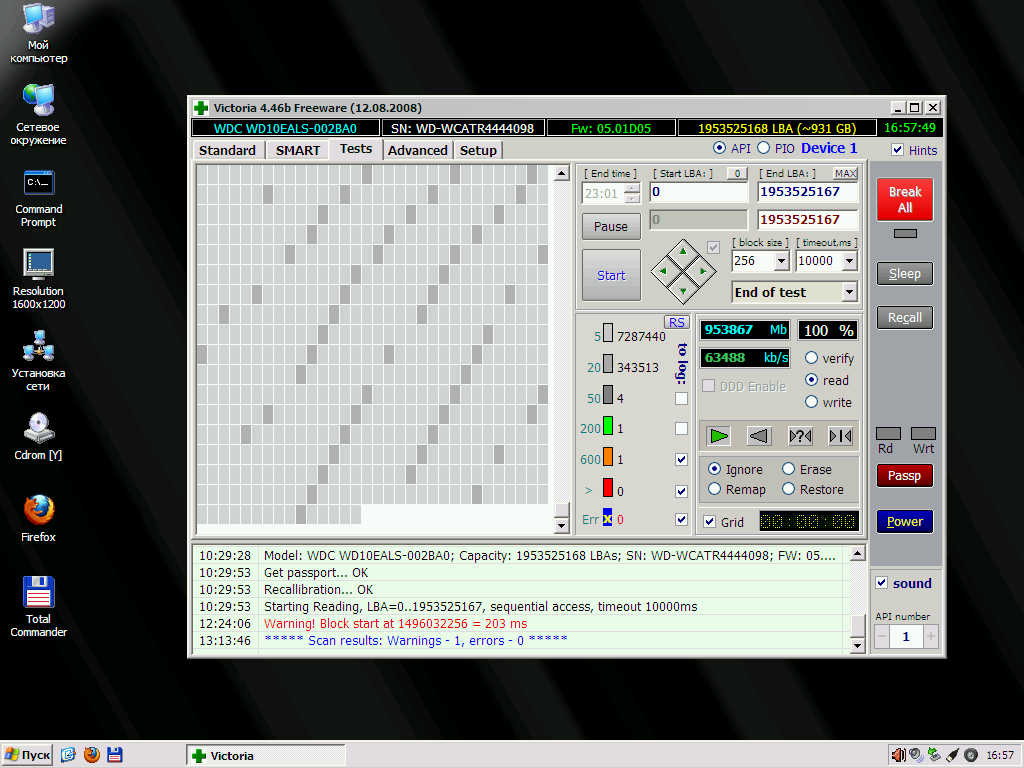This screenshot has width=1024, height=768.
Task: Open Firefox from the desktop icon
Action: pos(38,512)
